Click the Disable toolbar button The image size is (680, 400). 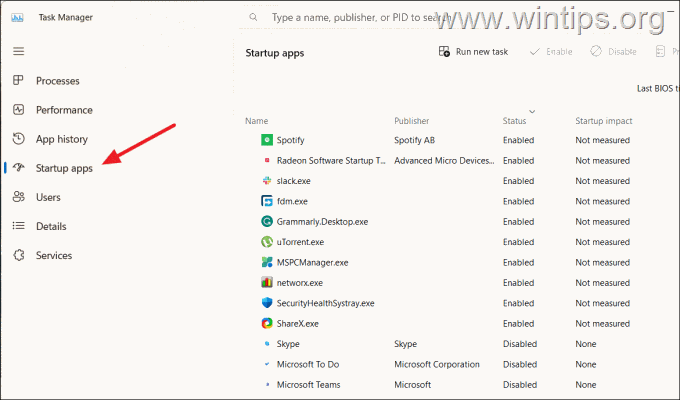coord(613,52)
